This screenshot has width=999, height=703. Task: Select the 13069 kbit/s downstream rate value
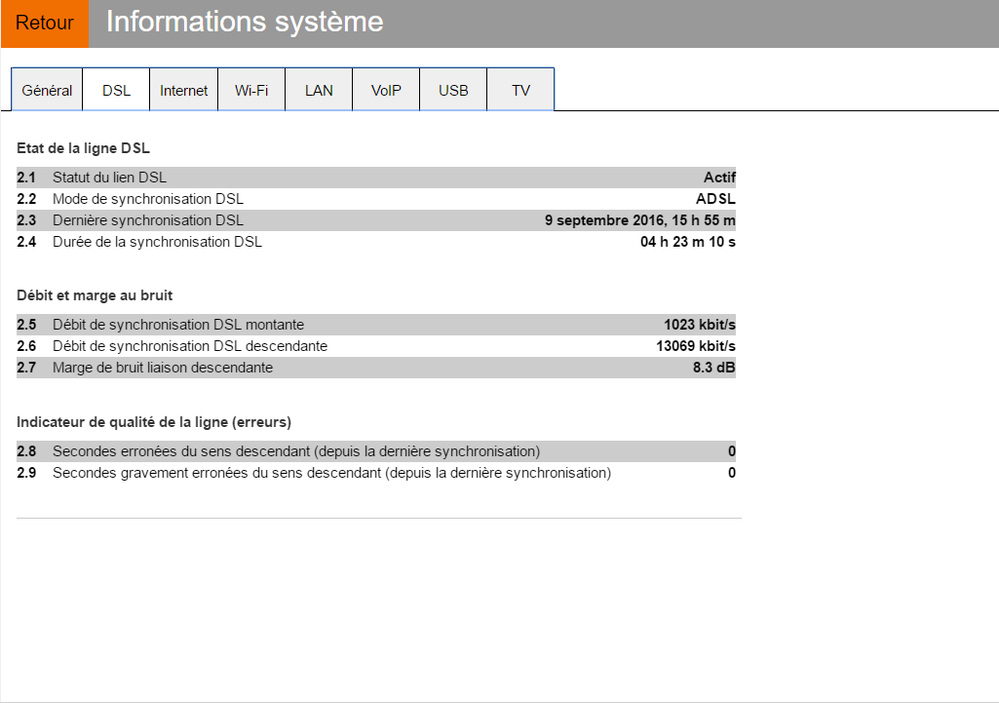tap(695, 346)
